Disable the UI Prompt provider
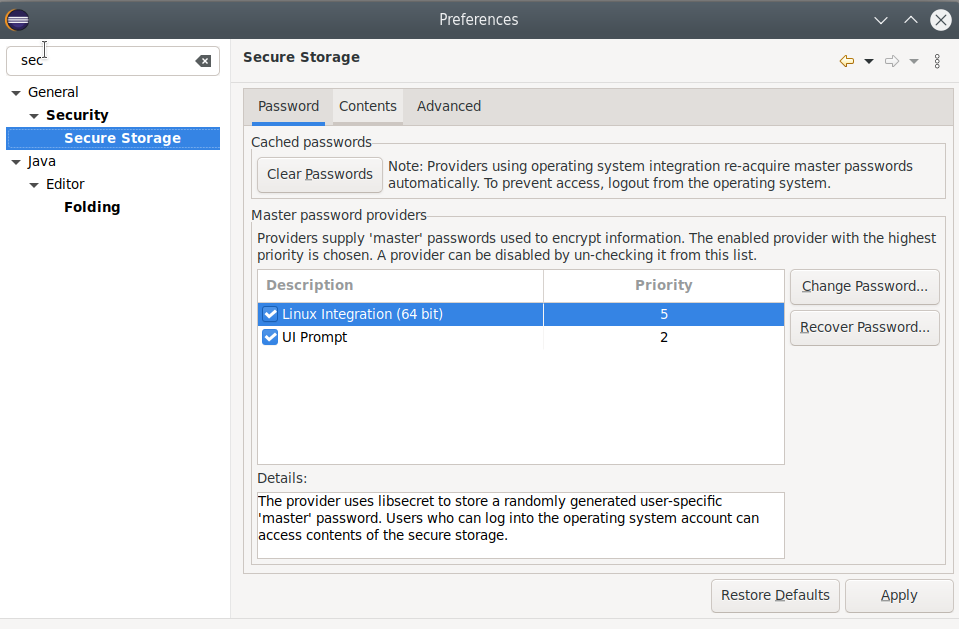The height and width of the screenshot is (629, 959). tap(269, 337)
